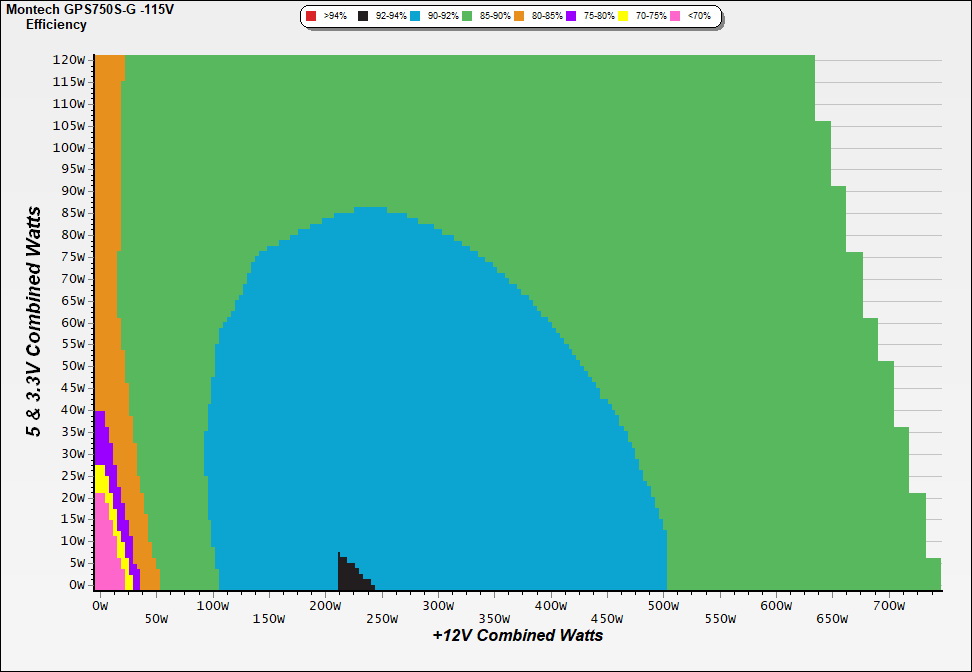Click the orange 80-85% legend swatch

pyautogui.click(x=518, y=17)
